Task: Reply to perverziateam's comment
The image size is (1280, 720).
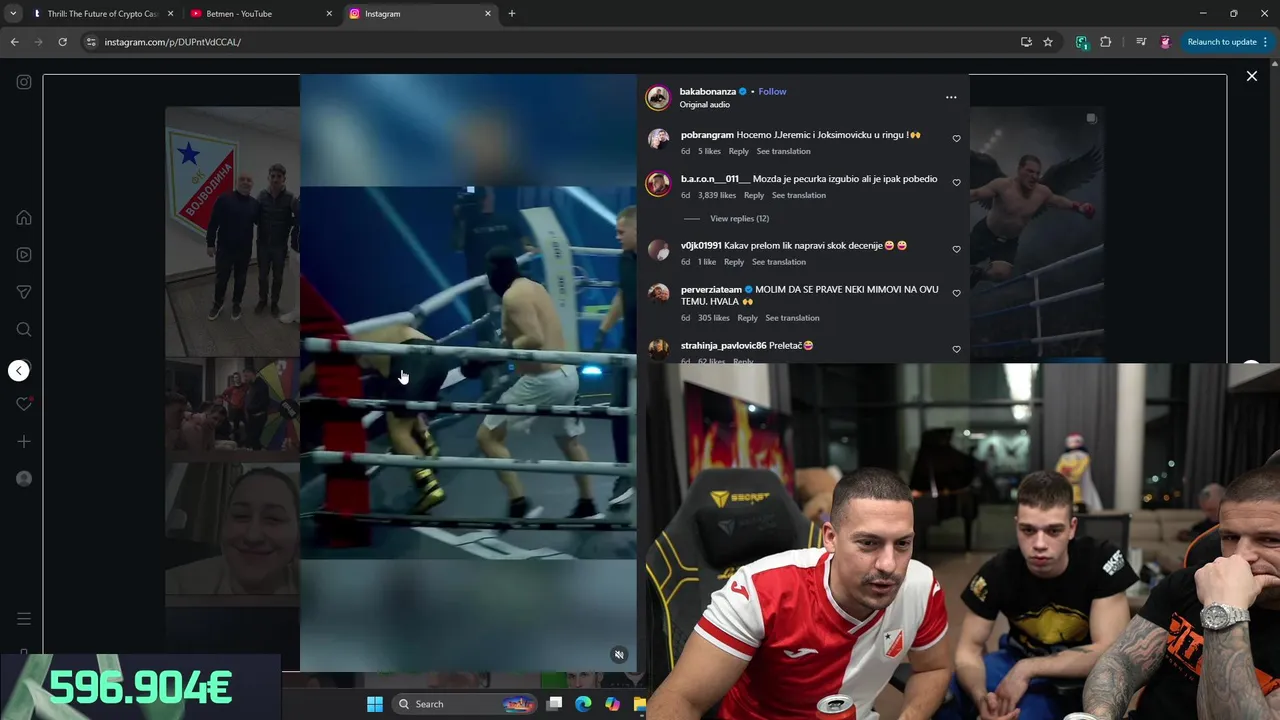Action: (x=747, y=318)
